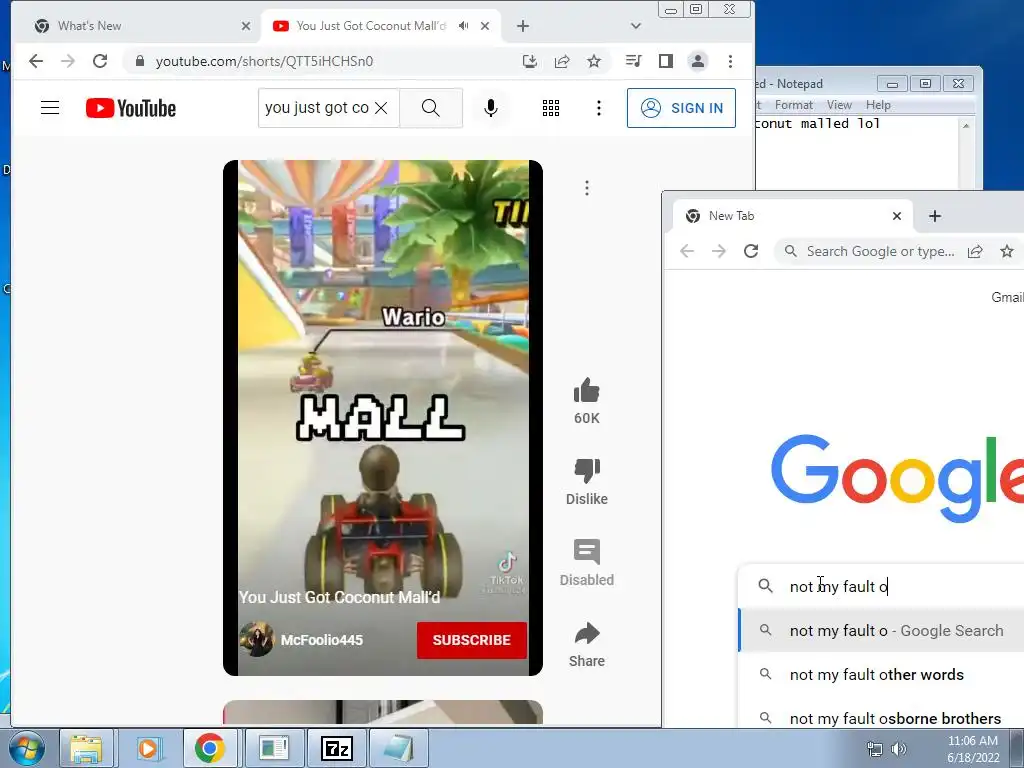
Task: Open the Chrome profile avatar
Action: (697, 61)
